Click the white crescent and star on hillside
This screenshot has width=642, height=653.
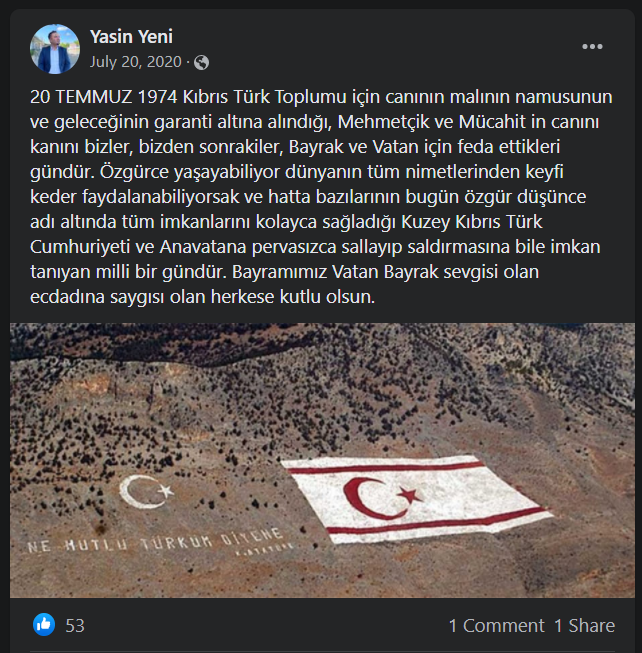[146, 491]
